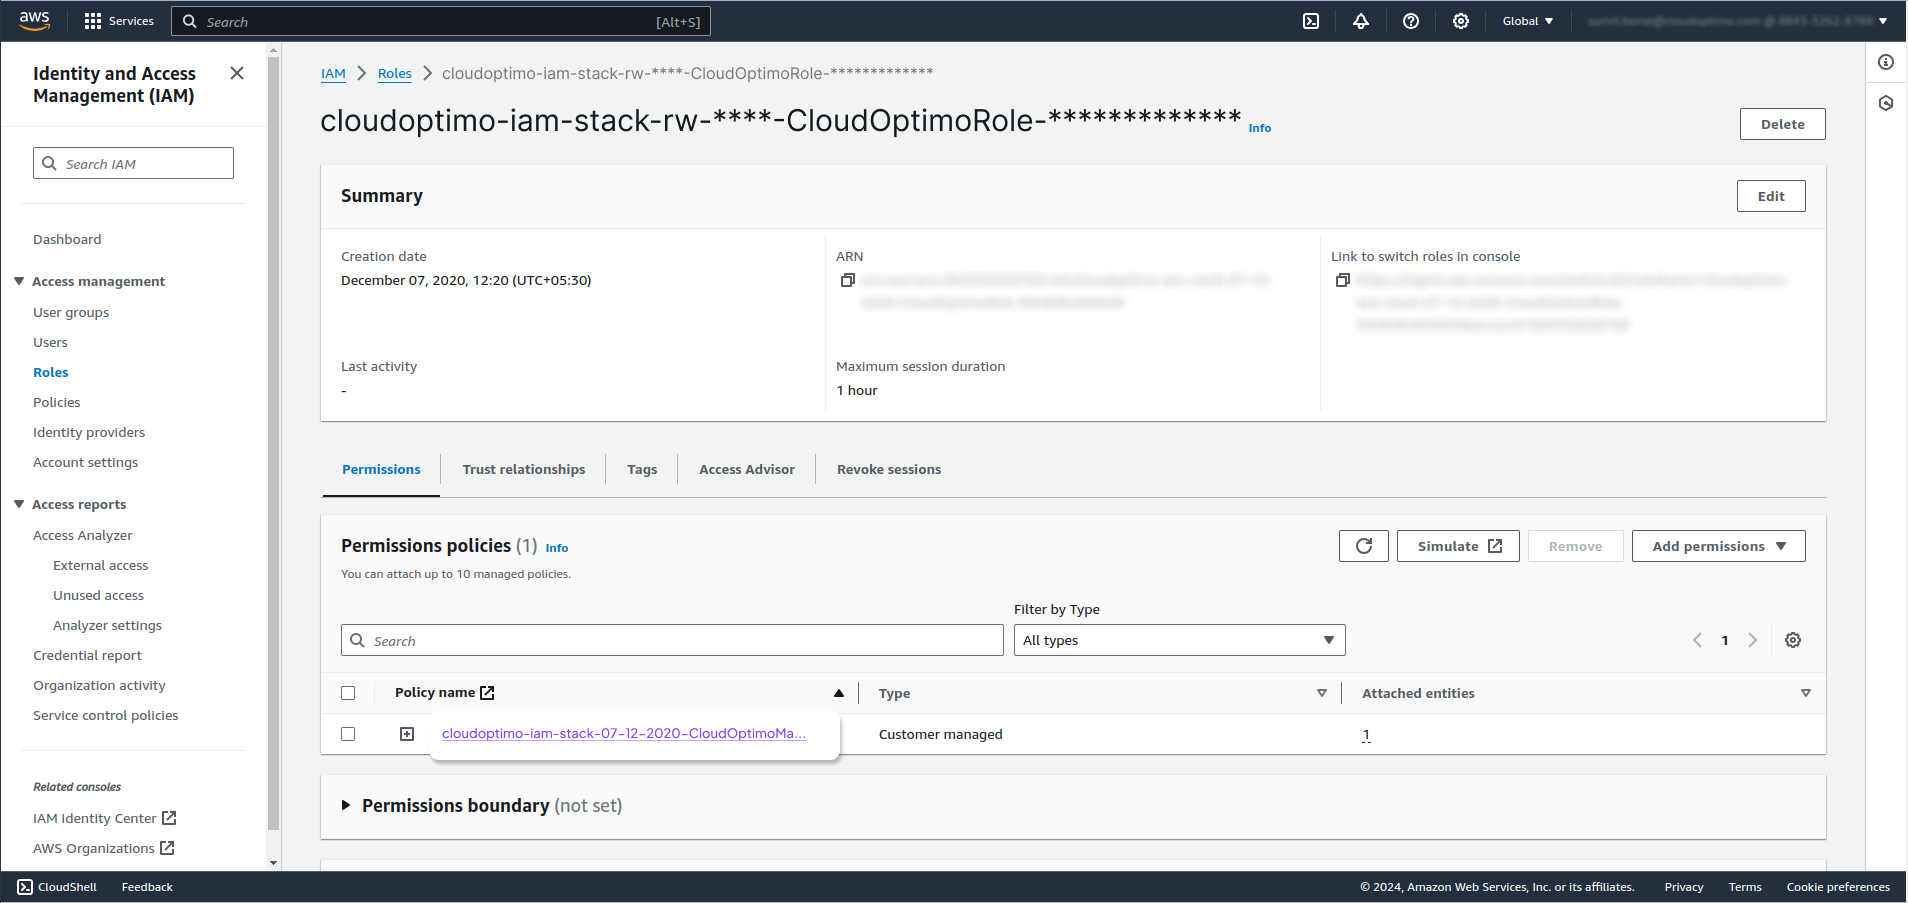Open permissions table preferences gear

click(x=1793, y=640)
